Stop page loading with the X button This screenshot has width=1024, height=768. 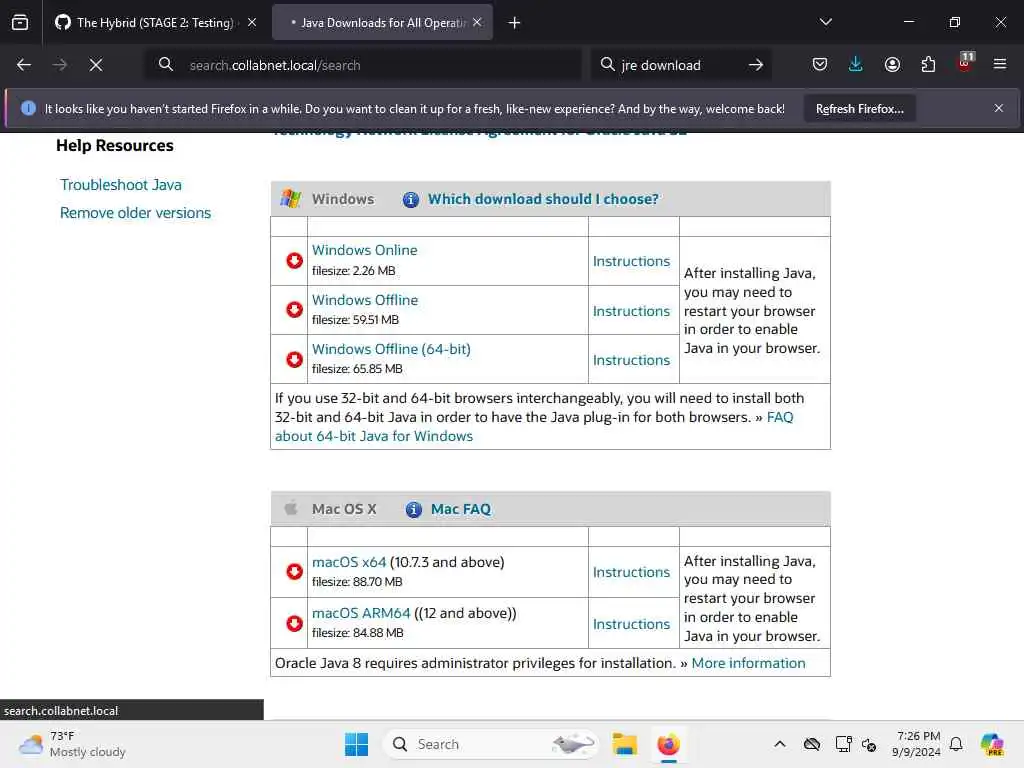pyautogui.click(x=95, y=65)
